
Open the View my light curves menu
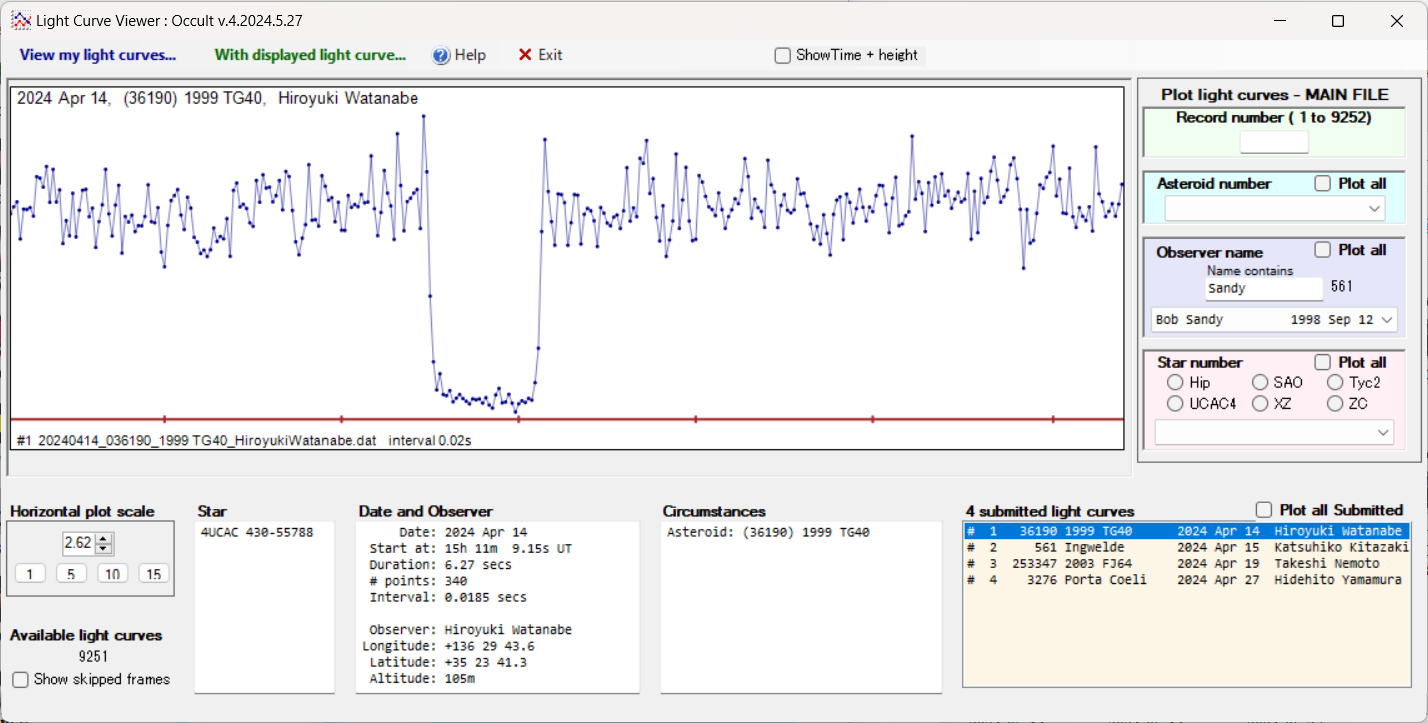click(96, 55)
